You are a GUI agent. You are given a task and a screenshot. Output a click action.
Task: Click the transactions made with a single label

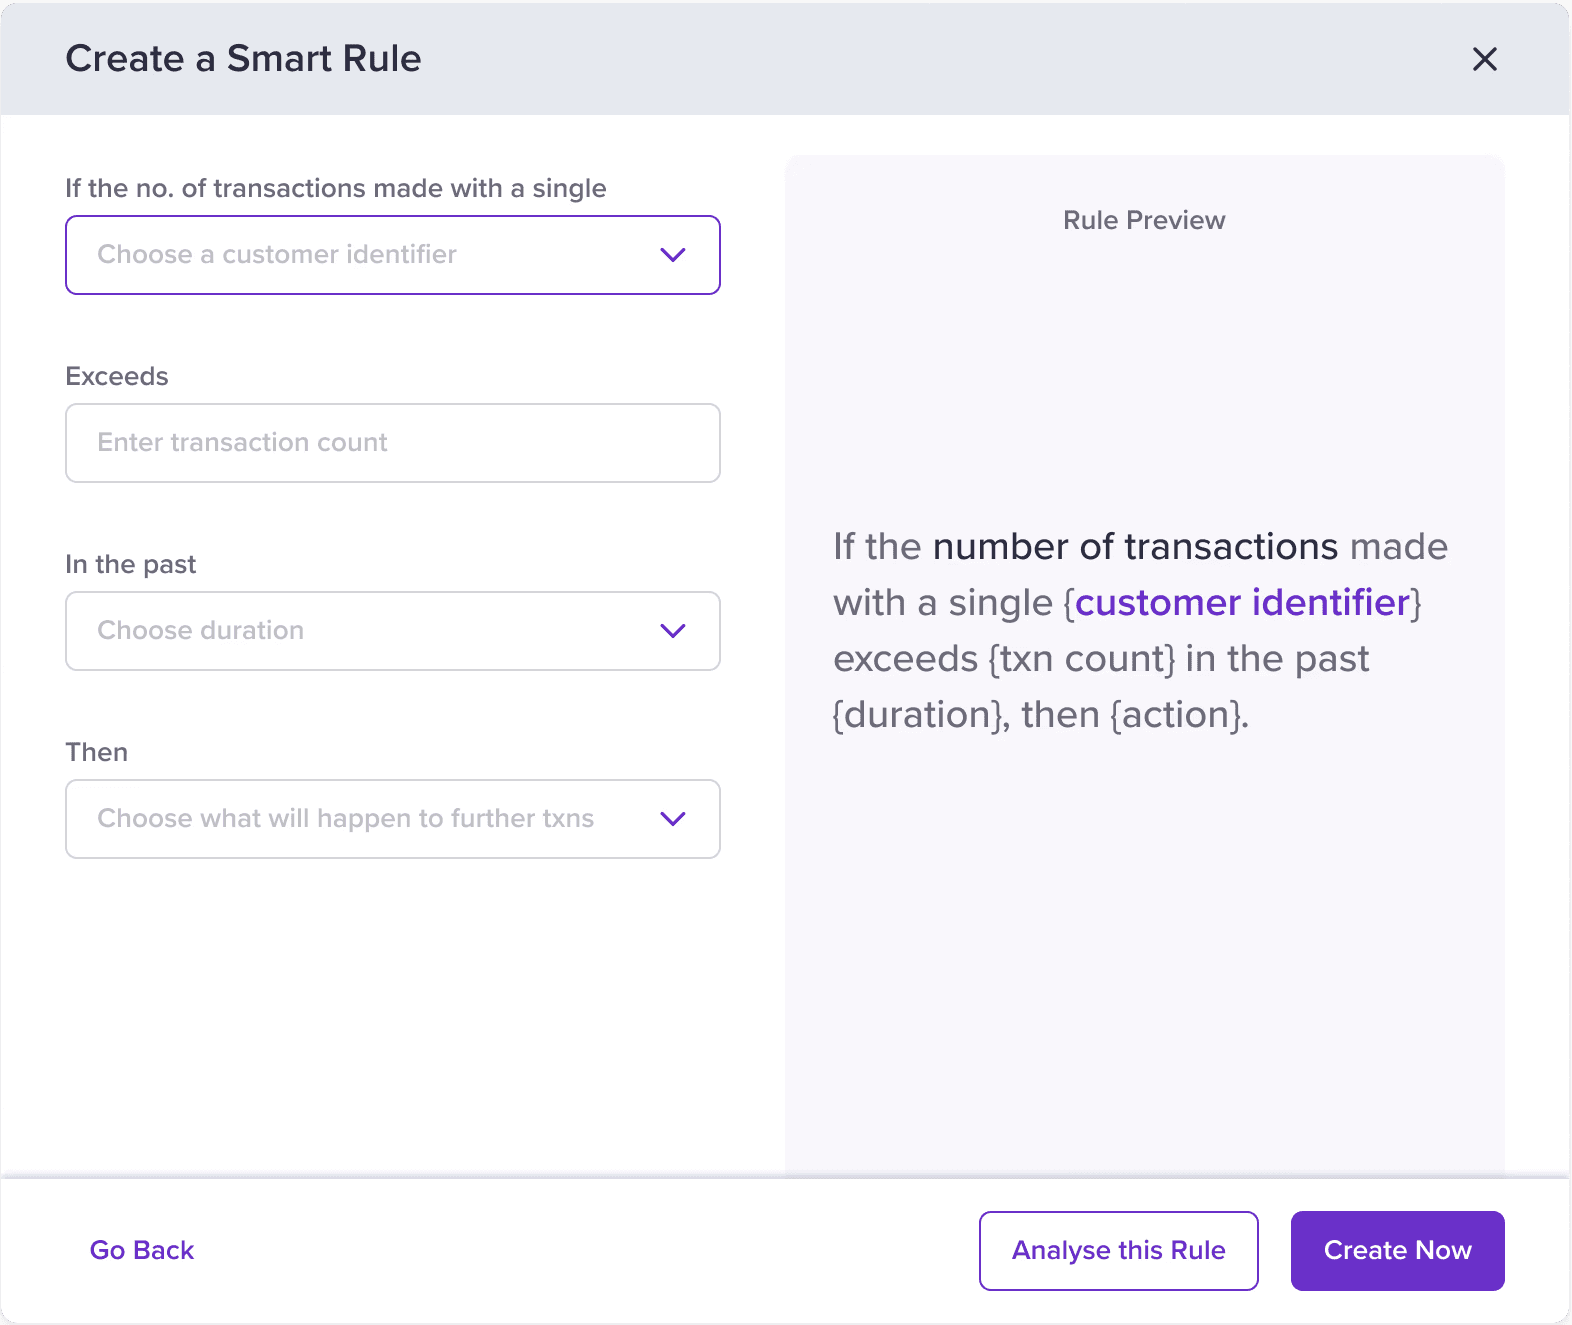point(336,188)
